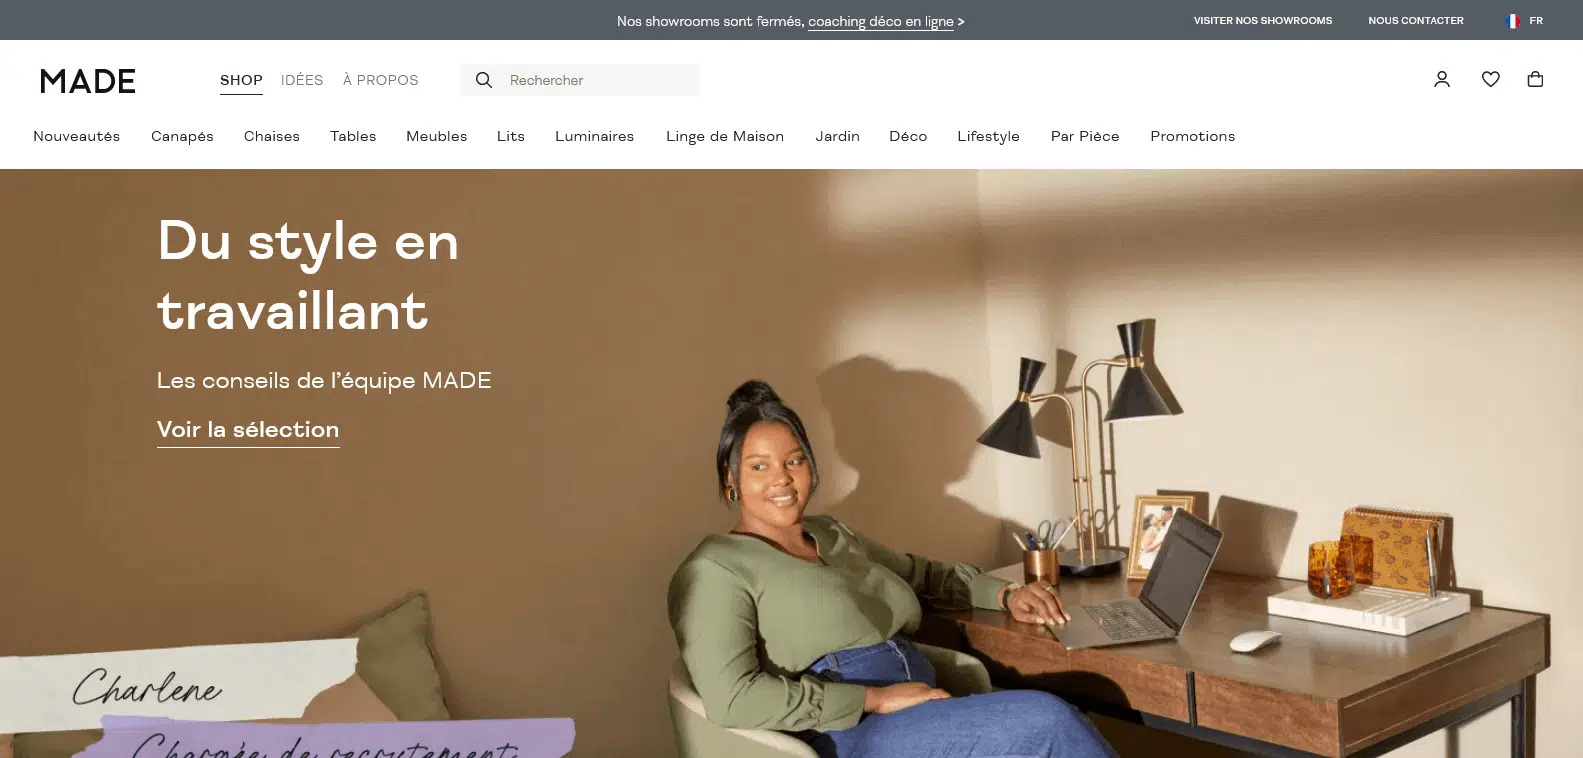Click the French flag icon

coord(1513,21)
